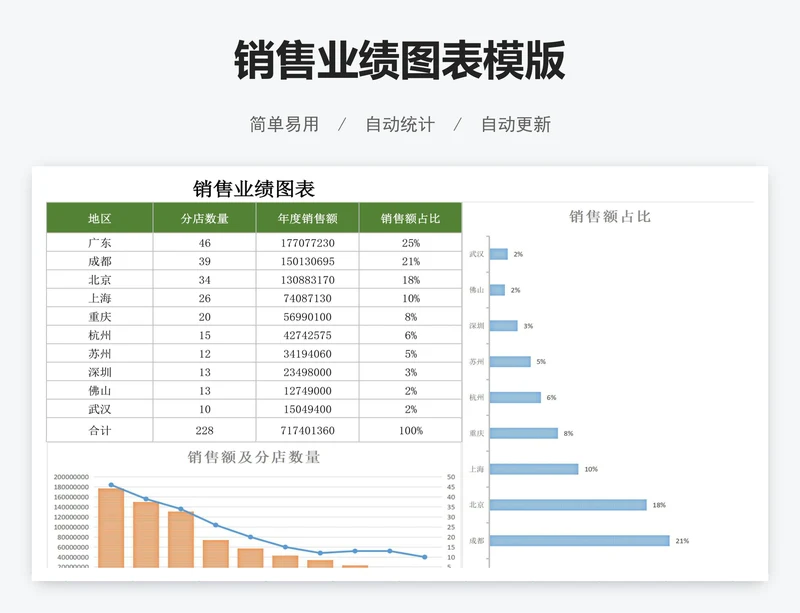
Task: Select sales value 23498000
Action: (x=307, y=372)
